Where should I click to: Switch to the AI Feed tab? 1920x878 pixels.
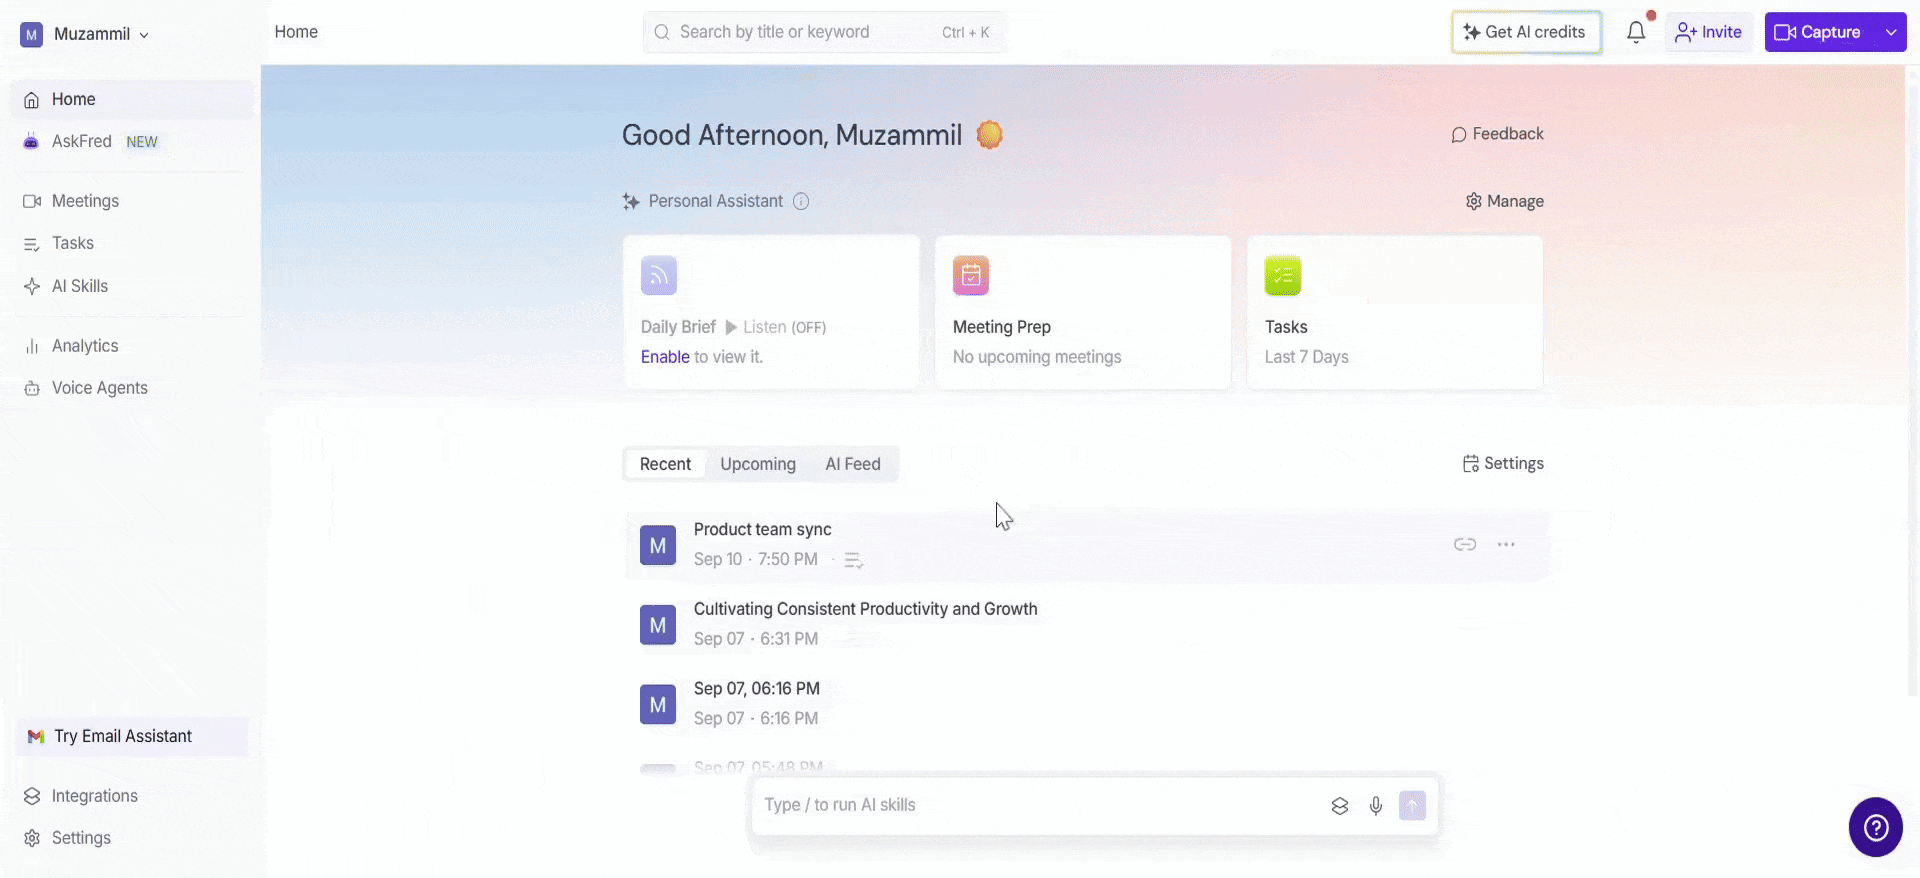coord(853,464)
